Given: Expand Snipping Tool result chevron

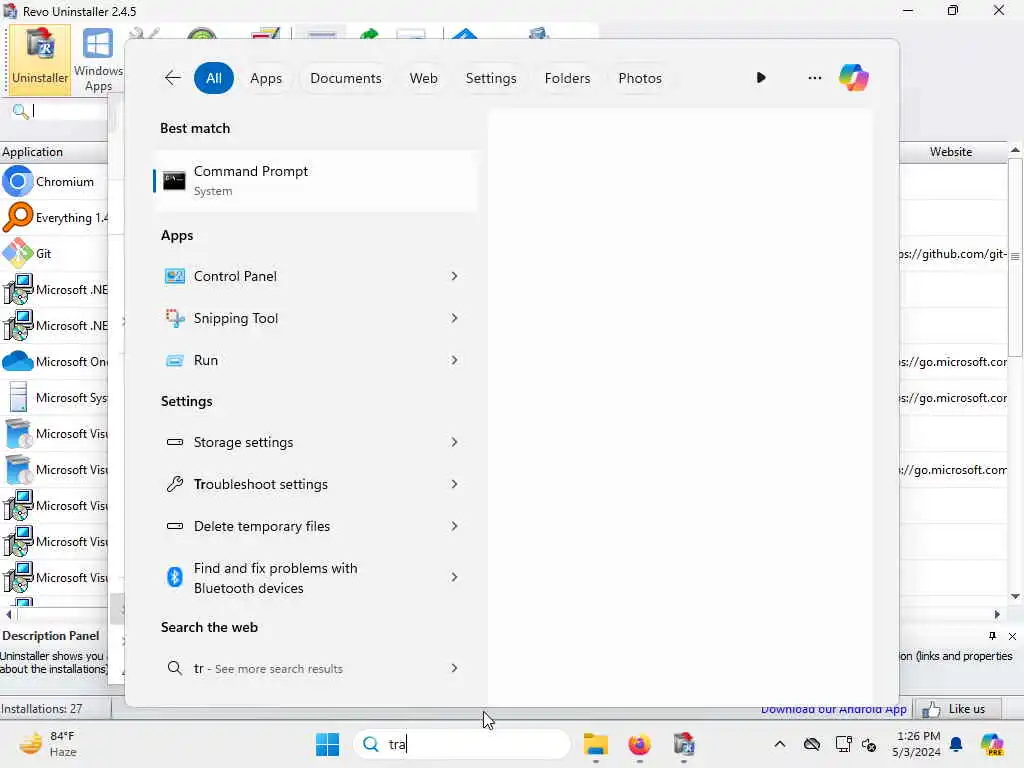Looking at the screenshot, I should tap(454, 318).
